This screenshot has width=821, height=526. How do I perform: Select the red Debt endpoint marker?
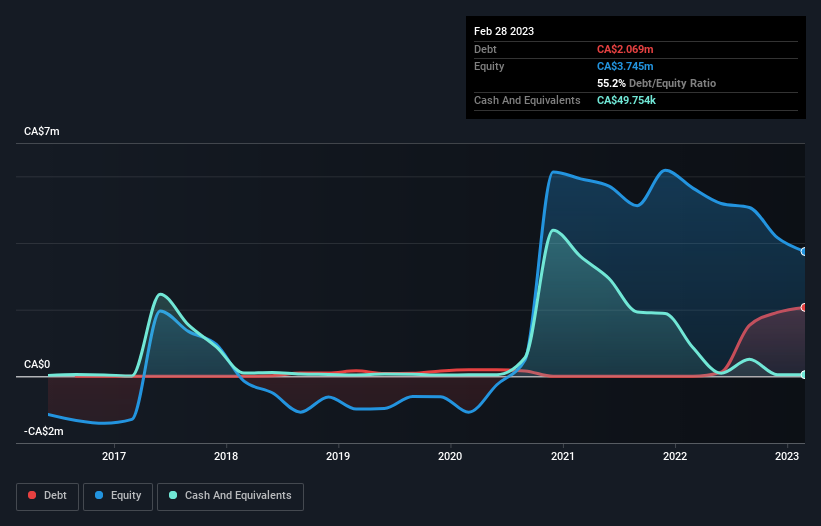click(804, 308)
